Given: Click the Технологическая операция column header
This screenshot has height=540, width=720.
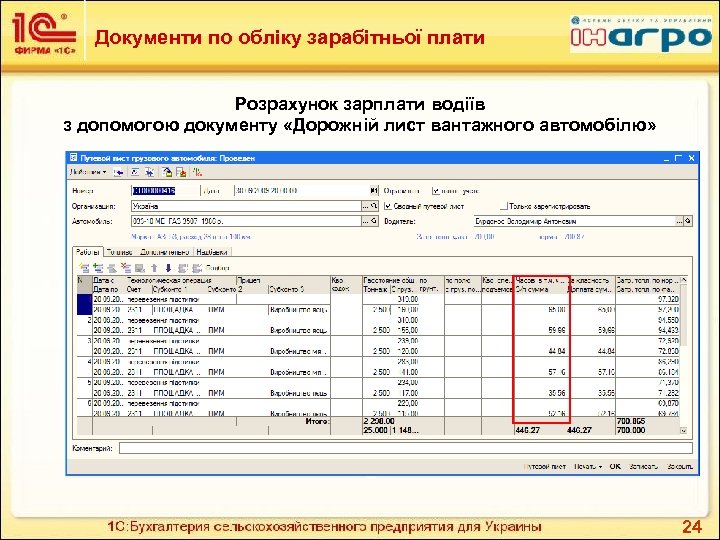Looking at the screenshot, I should pos(181,280).
